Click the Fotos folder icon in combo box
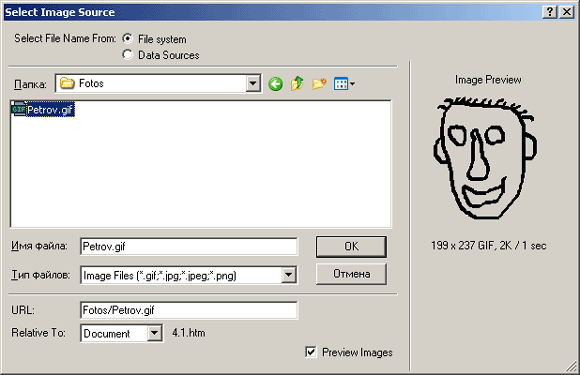Image resolution: width=580 pixels, height=375 pixels. click(67, 83)
